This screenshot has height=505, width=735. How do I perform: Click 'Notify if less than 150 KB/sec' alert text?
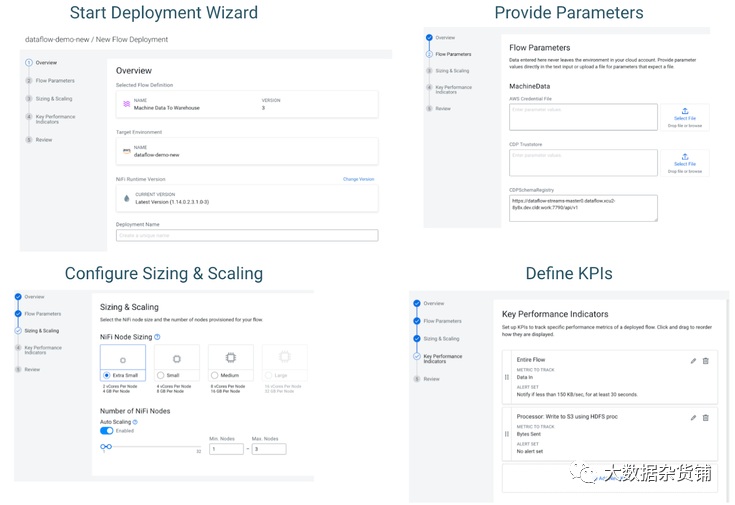577,394
